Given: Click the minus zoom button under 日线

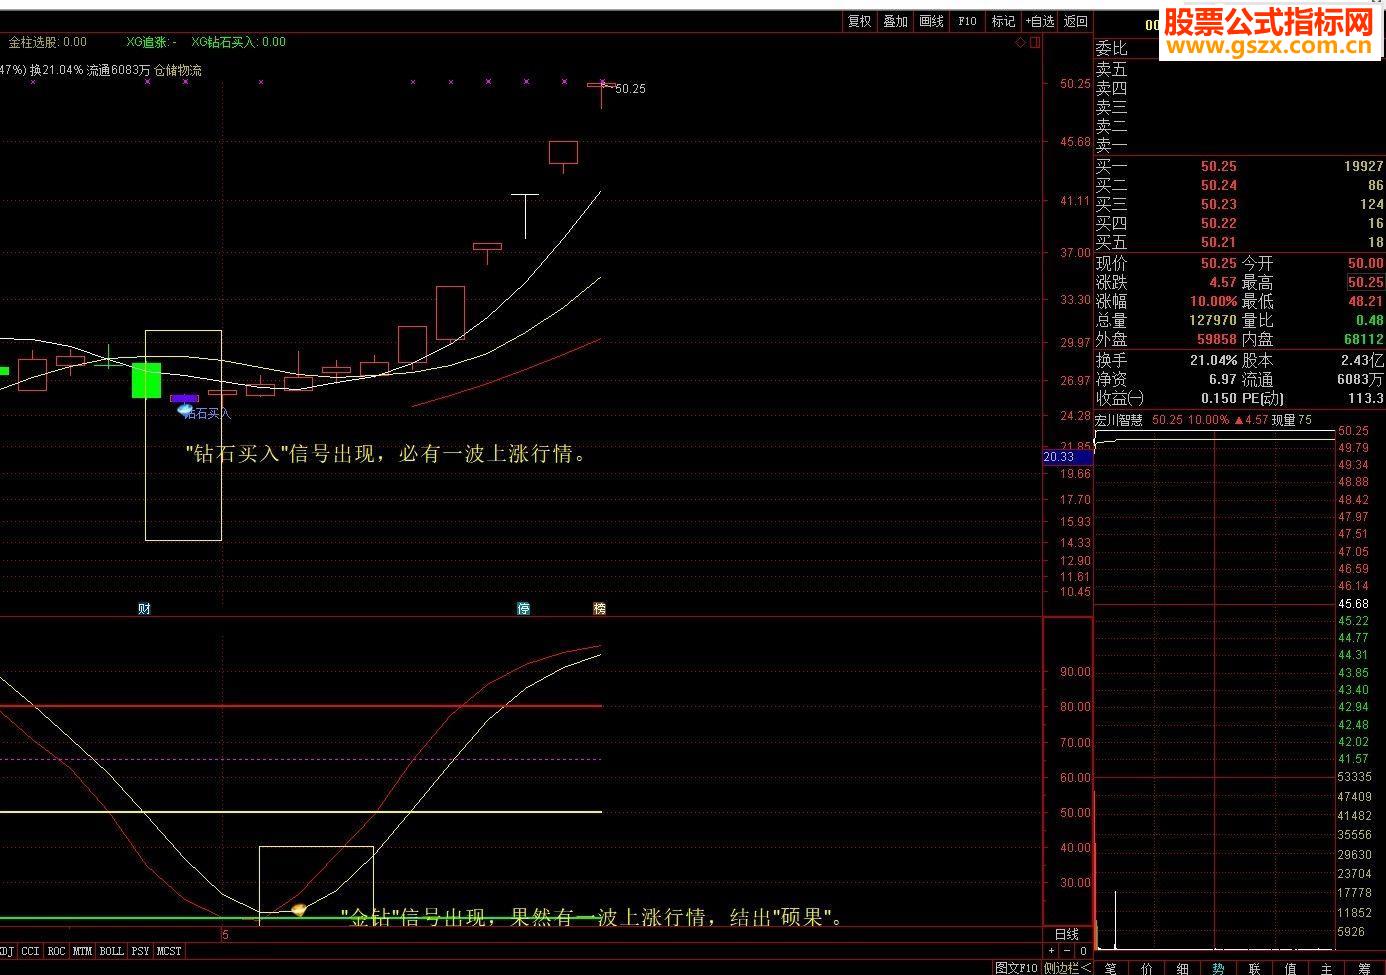Looking at the screenshot, I should pyautogui.click(x=1067, y=951).
